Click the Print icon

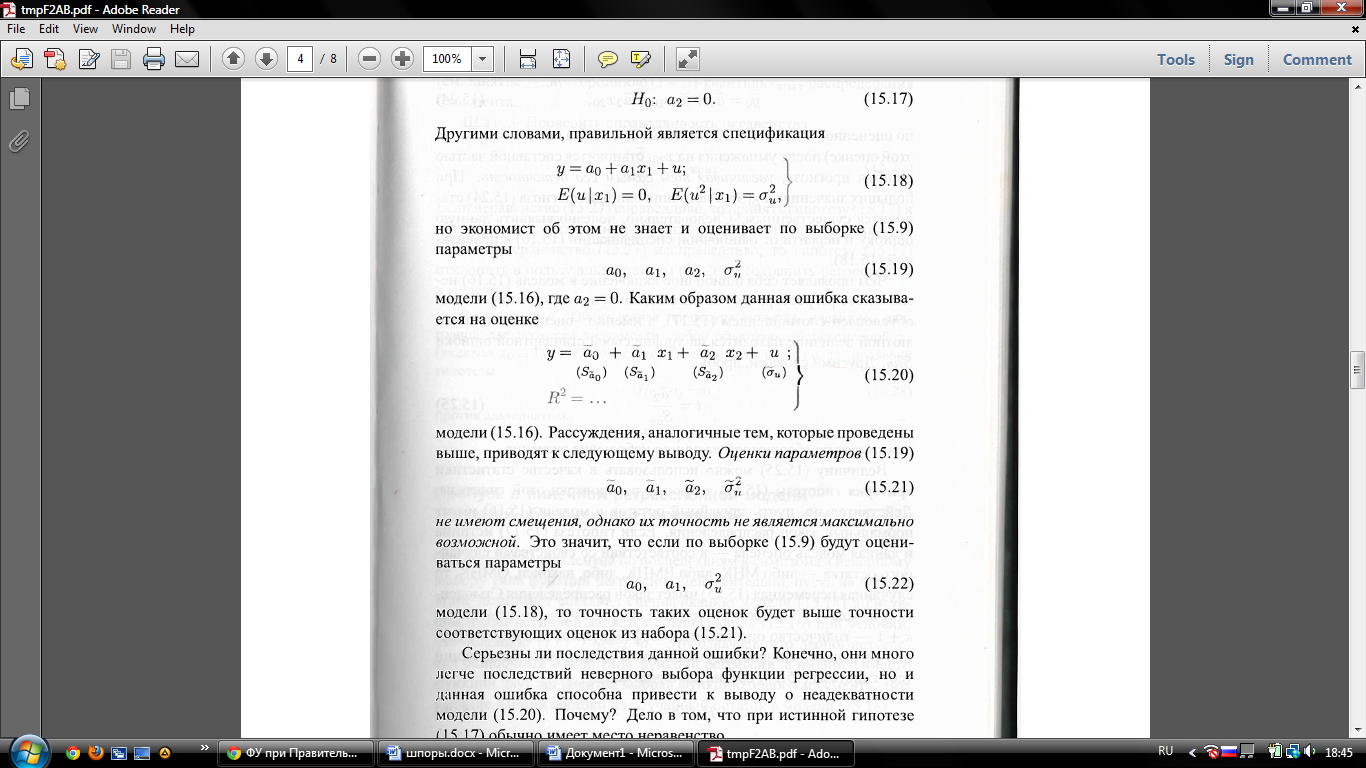click(x=154, y=59)
